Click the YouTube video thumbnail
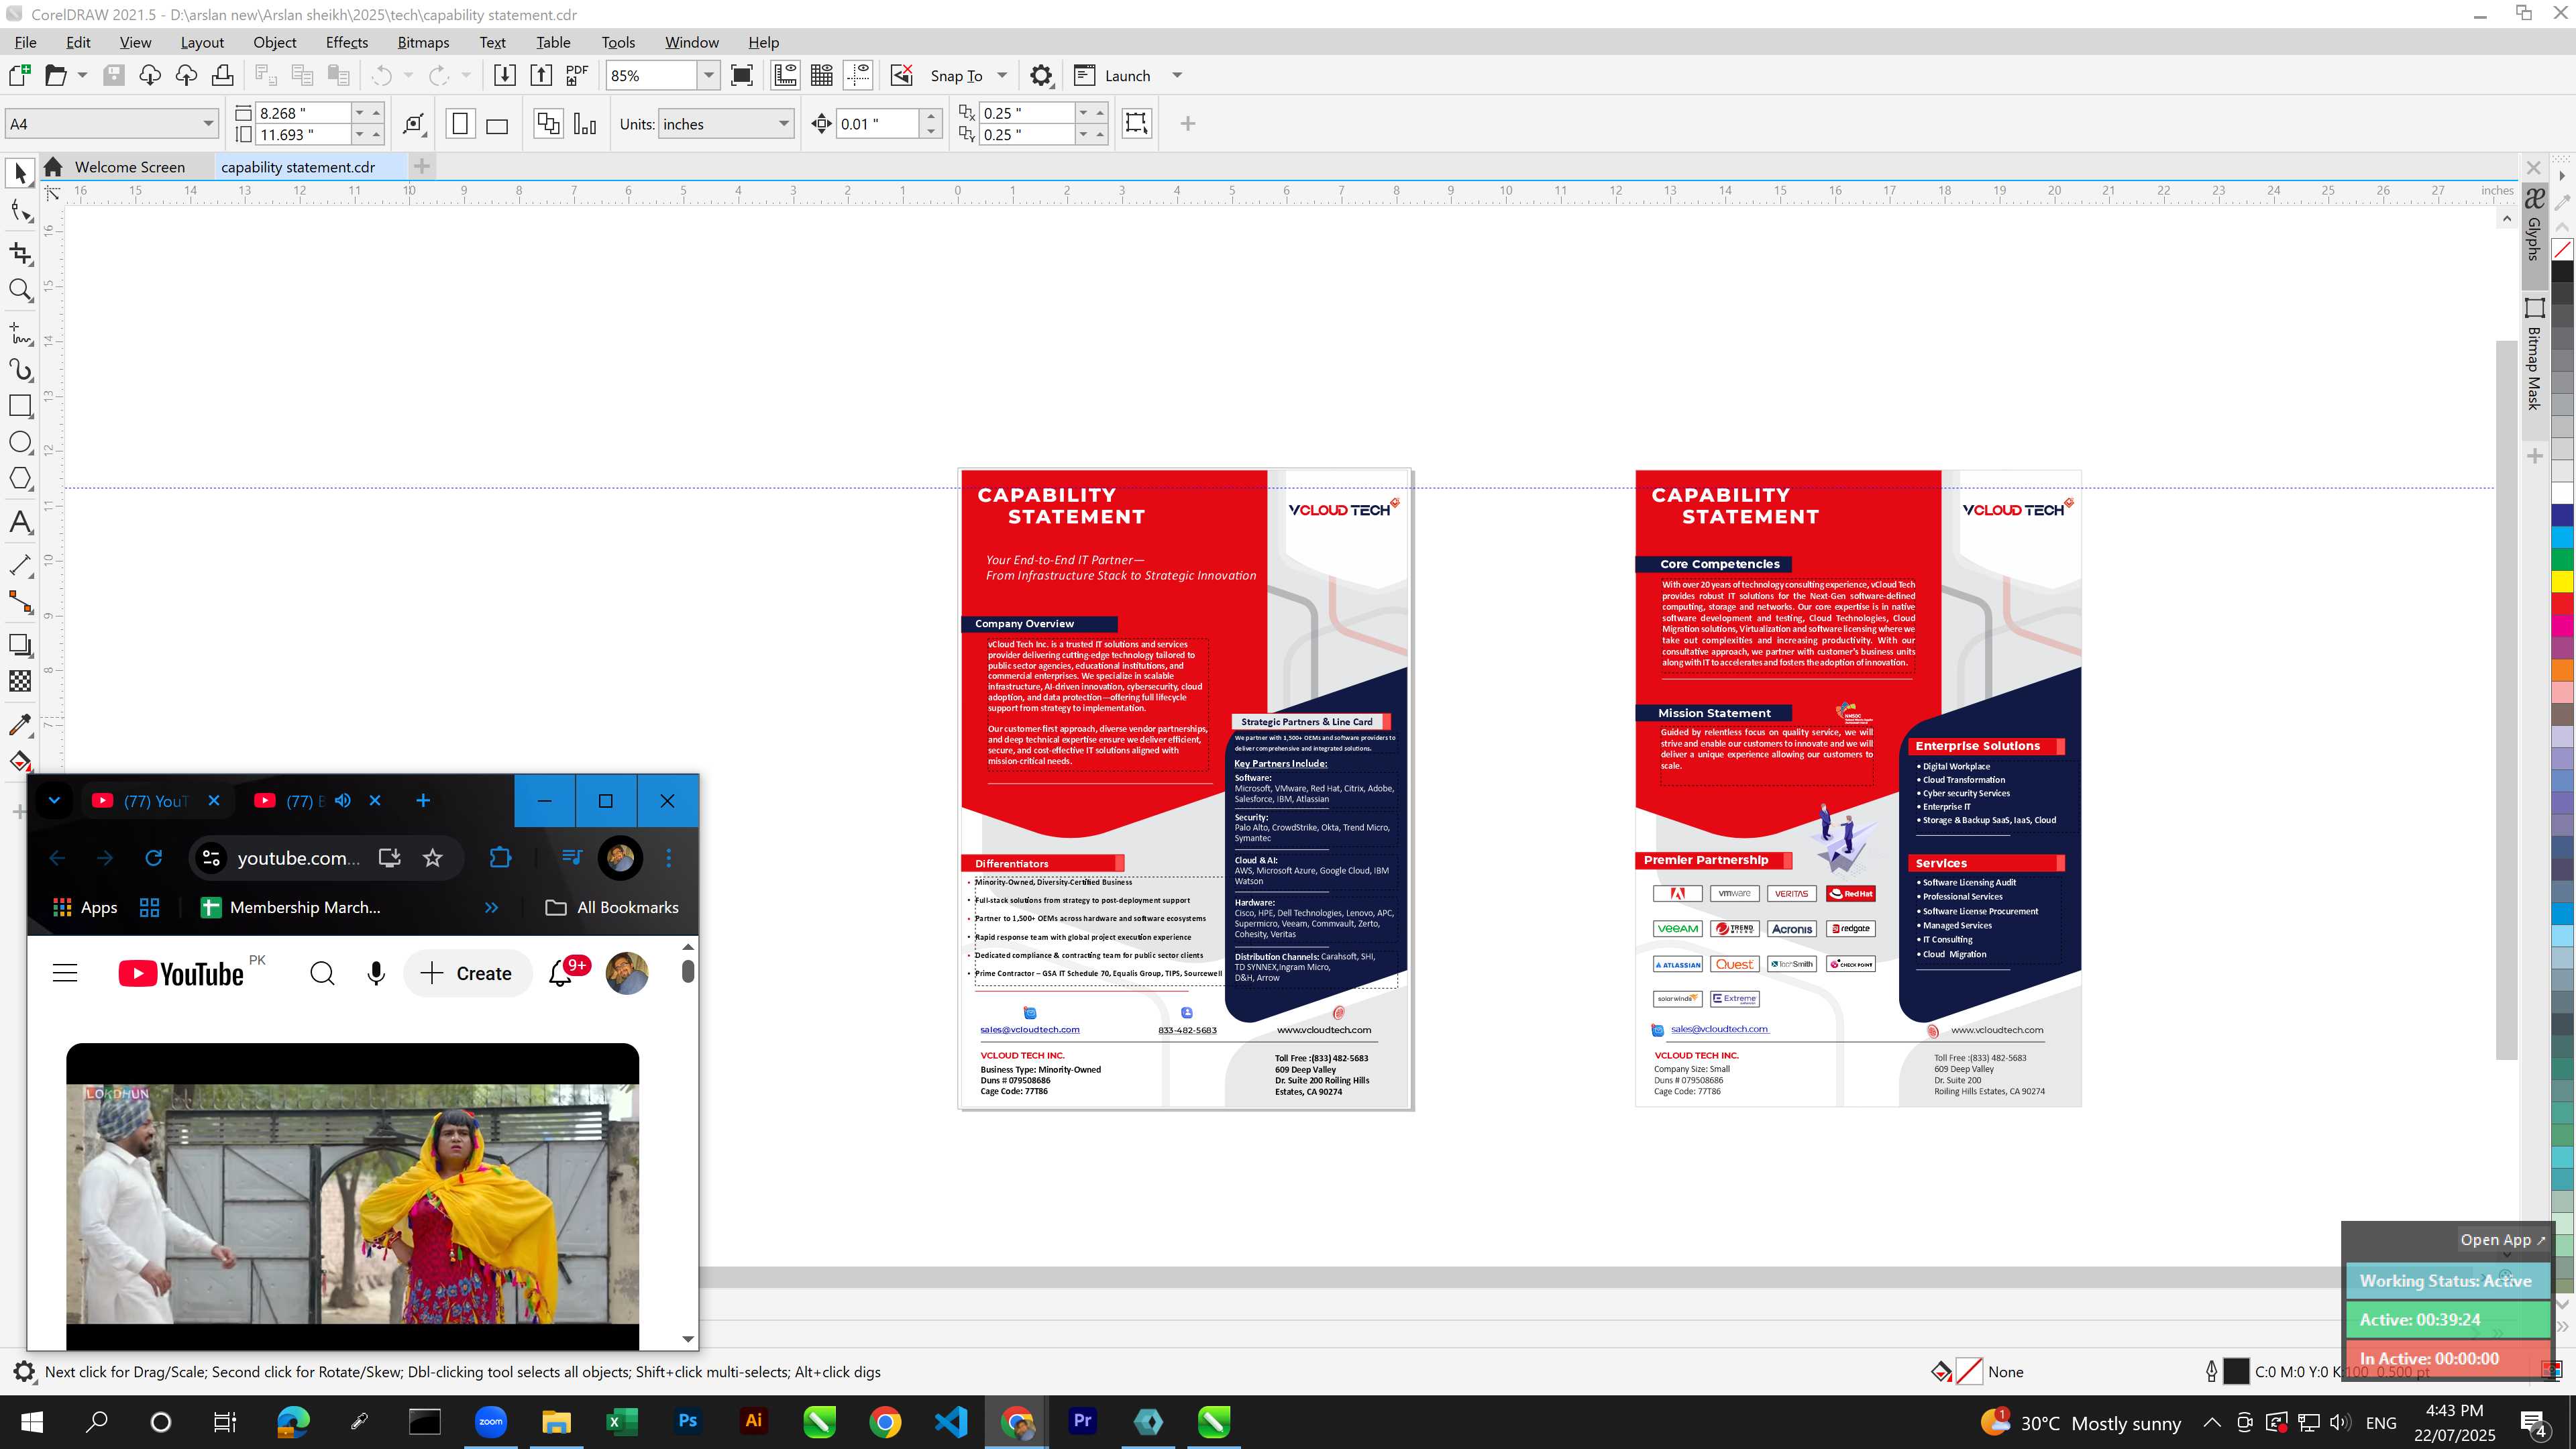2576x1449 pixels. coord(352,1197)
